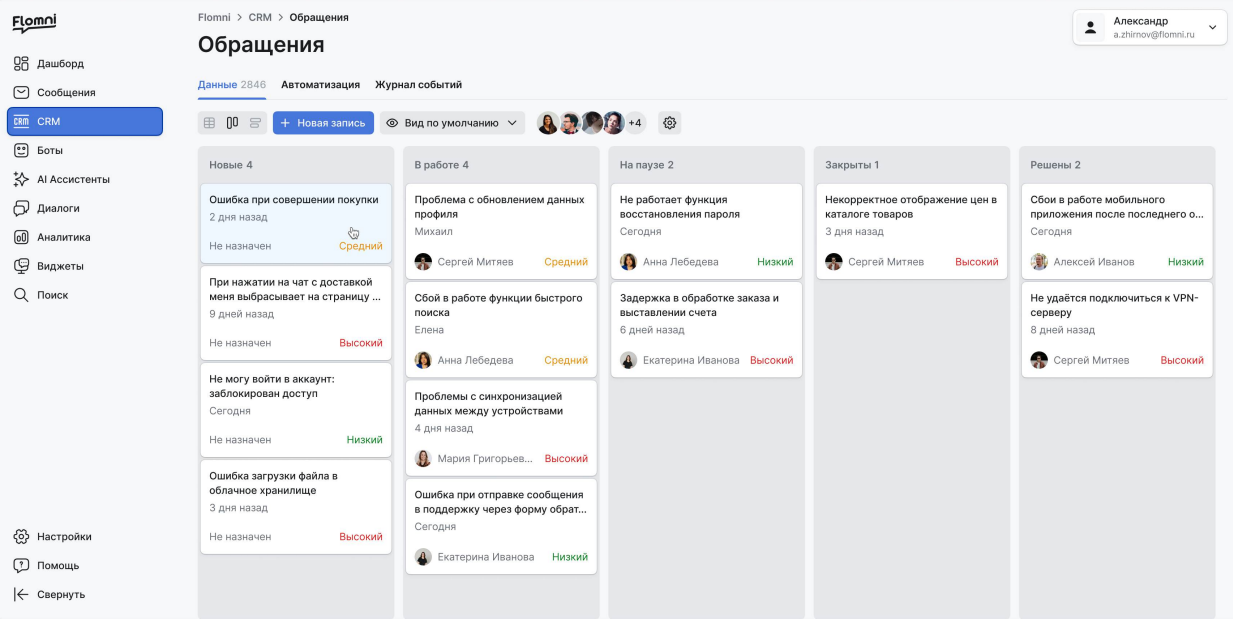Screen dimensions: 1233x619
Task: Switch to Автоматизация tab
Action: tap(320, 85)
